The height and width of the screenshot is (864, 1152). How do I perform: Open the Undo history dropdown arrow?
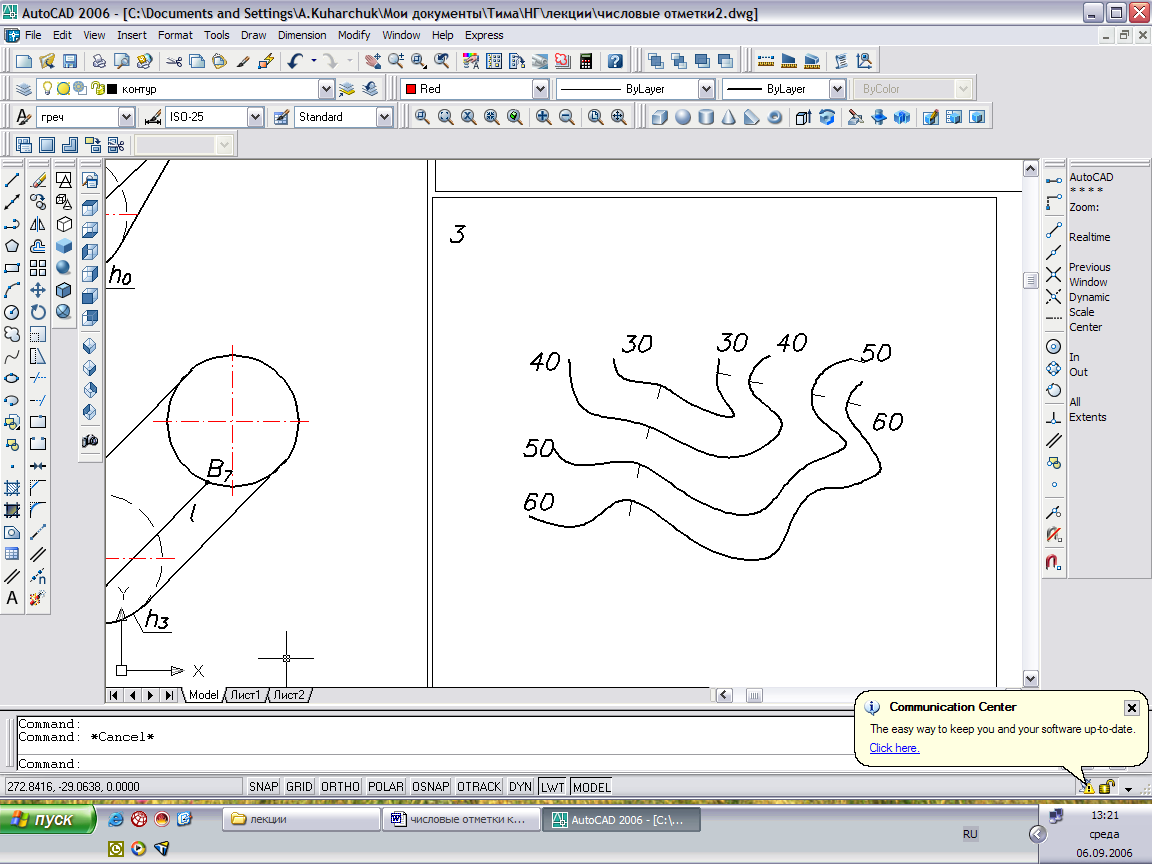click(314, 61)
